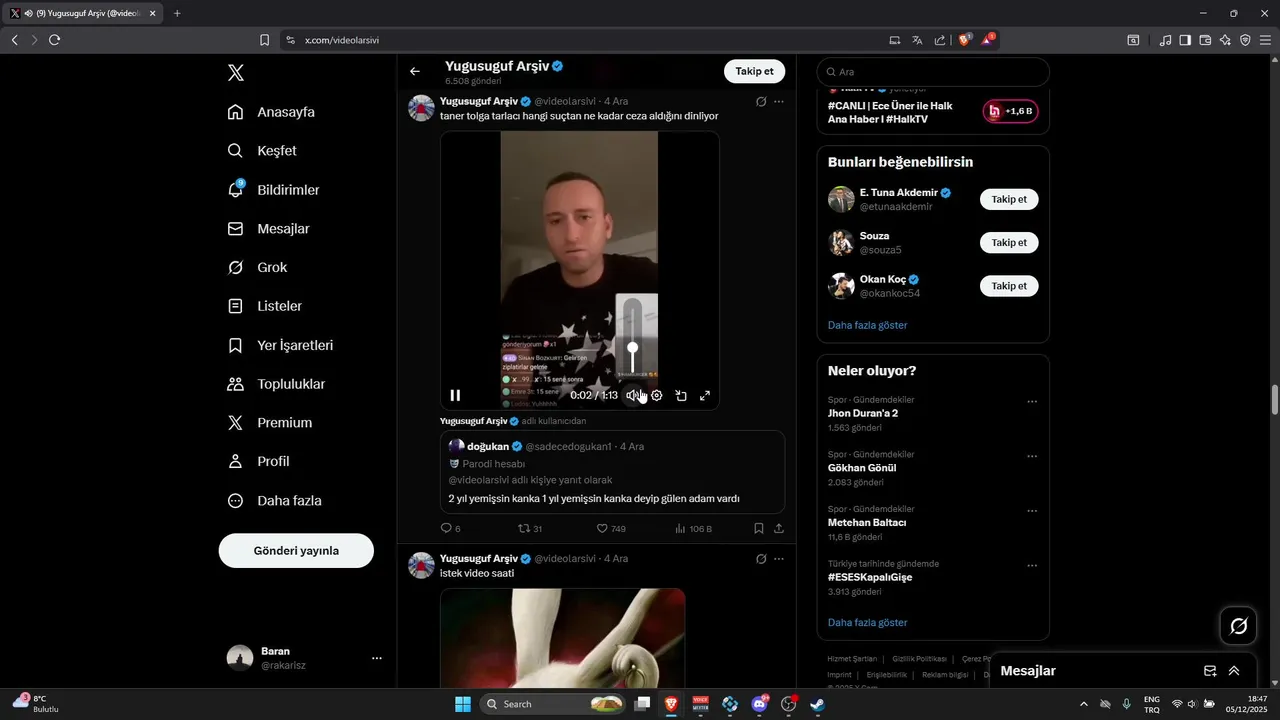Adjust the video volume slider knob
Image resolution: width=1280 pixels, height=720 pixels.
[x=632, y=347]
